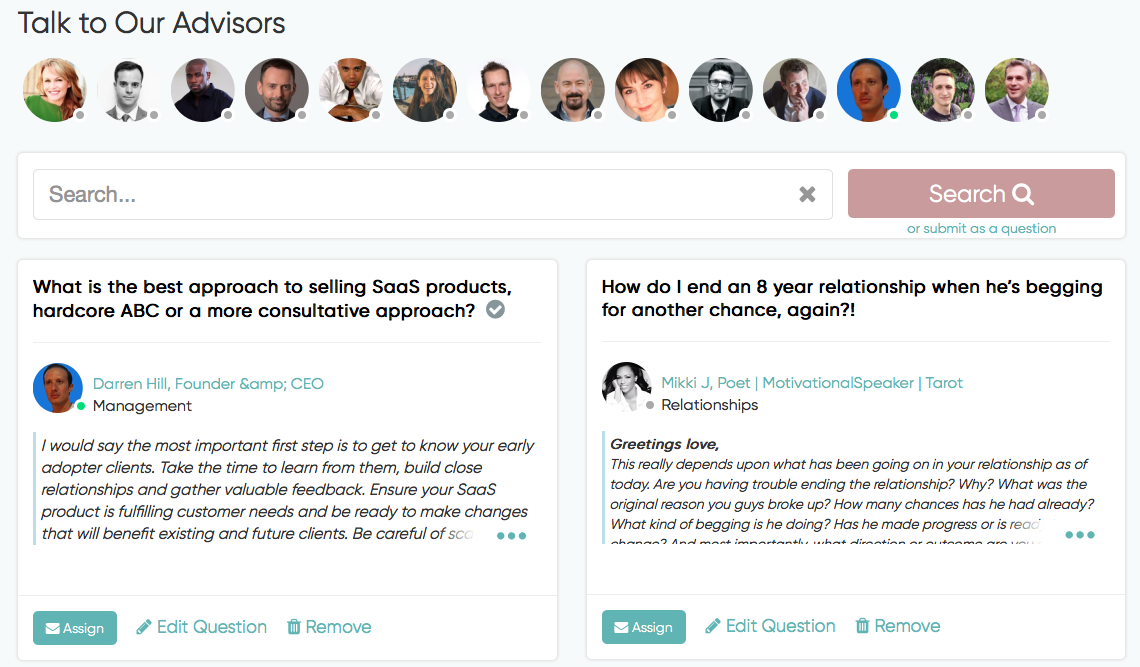Remove the SaaS products question
Image resolution: width=1140 pixels, height=667 pixels.
pyautogui.click(x=329, y=627)
